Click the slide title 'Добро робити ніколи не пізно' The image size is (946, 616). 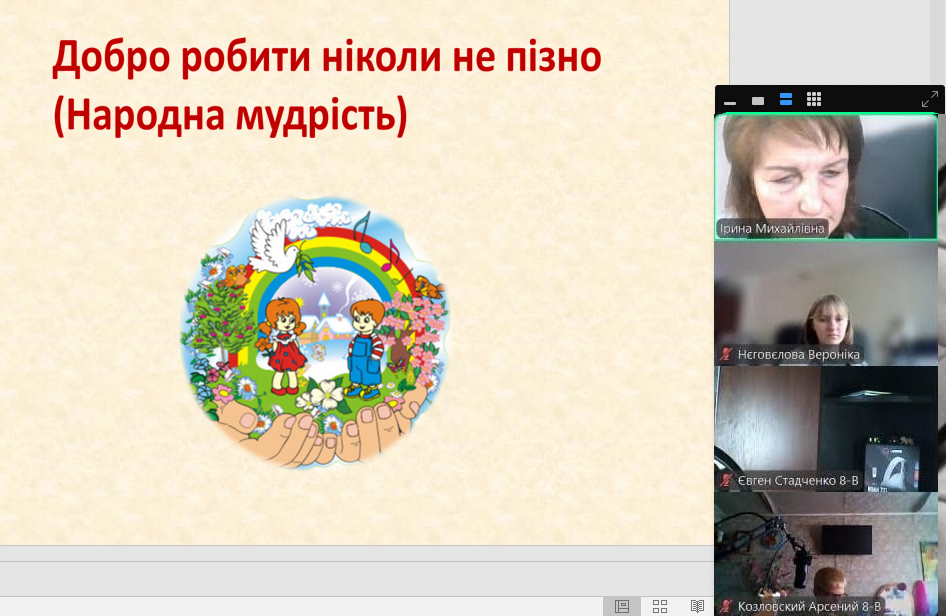327,60
